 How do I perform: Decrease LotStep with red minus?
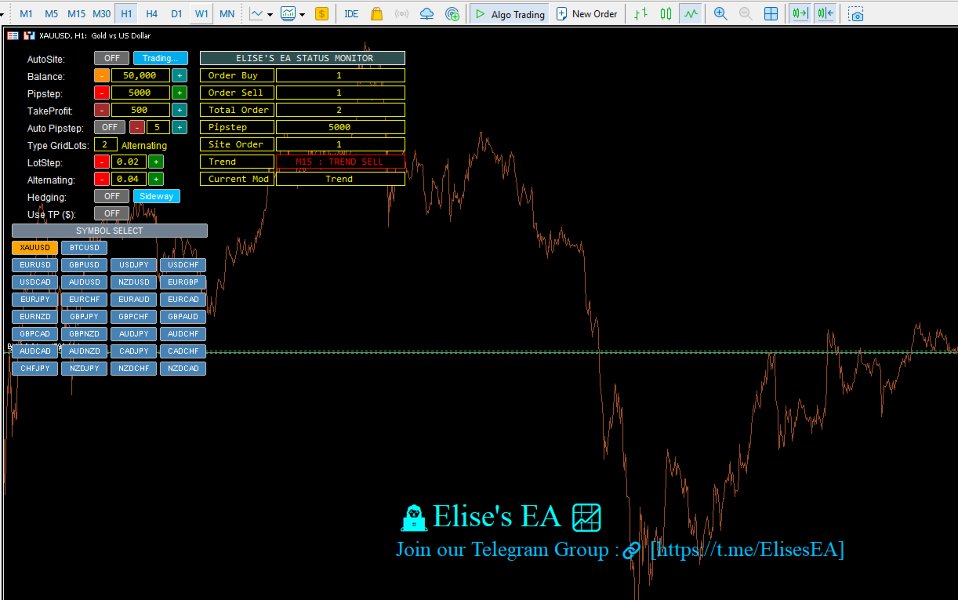click(x=102, y=162)
